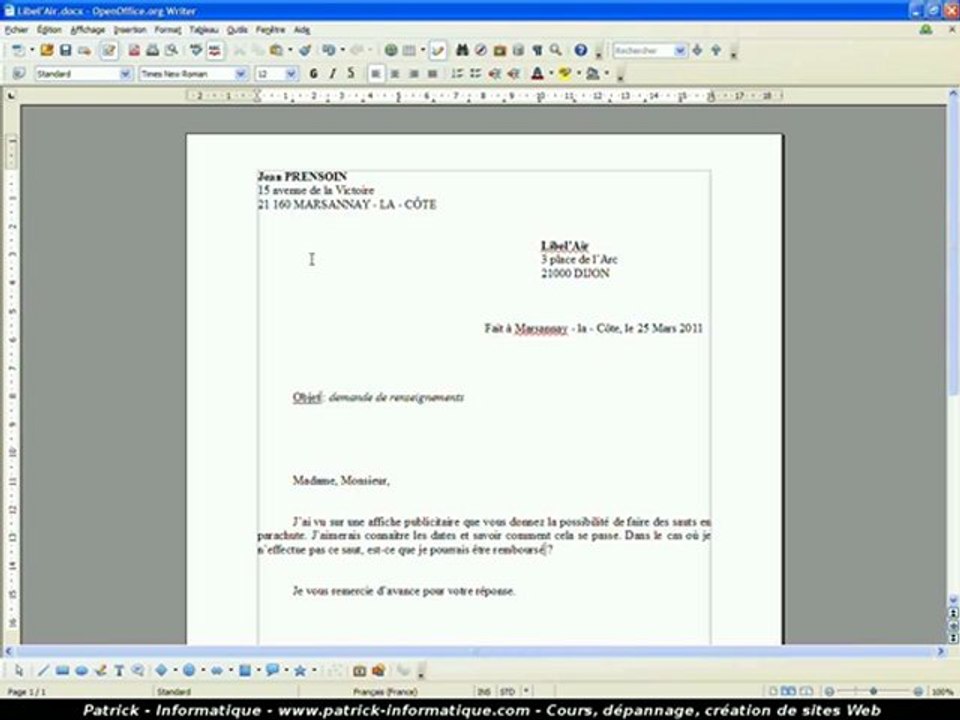Select the Ellipse drawing tool
The image size is (960, 720).
click(81, 670)
